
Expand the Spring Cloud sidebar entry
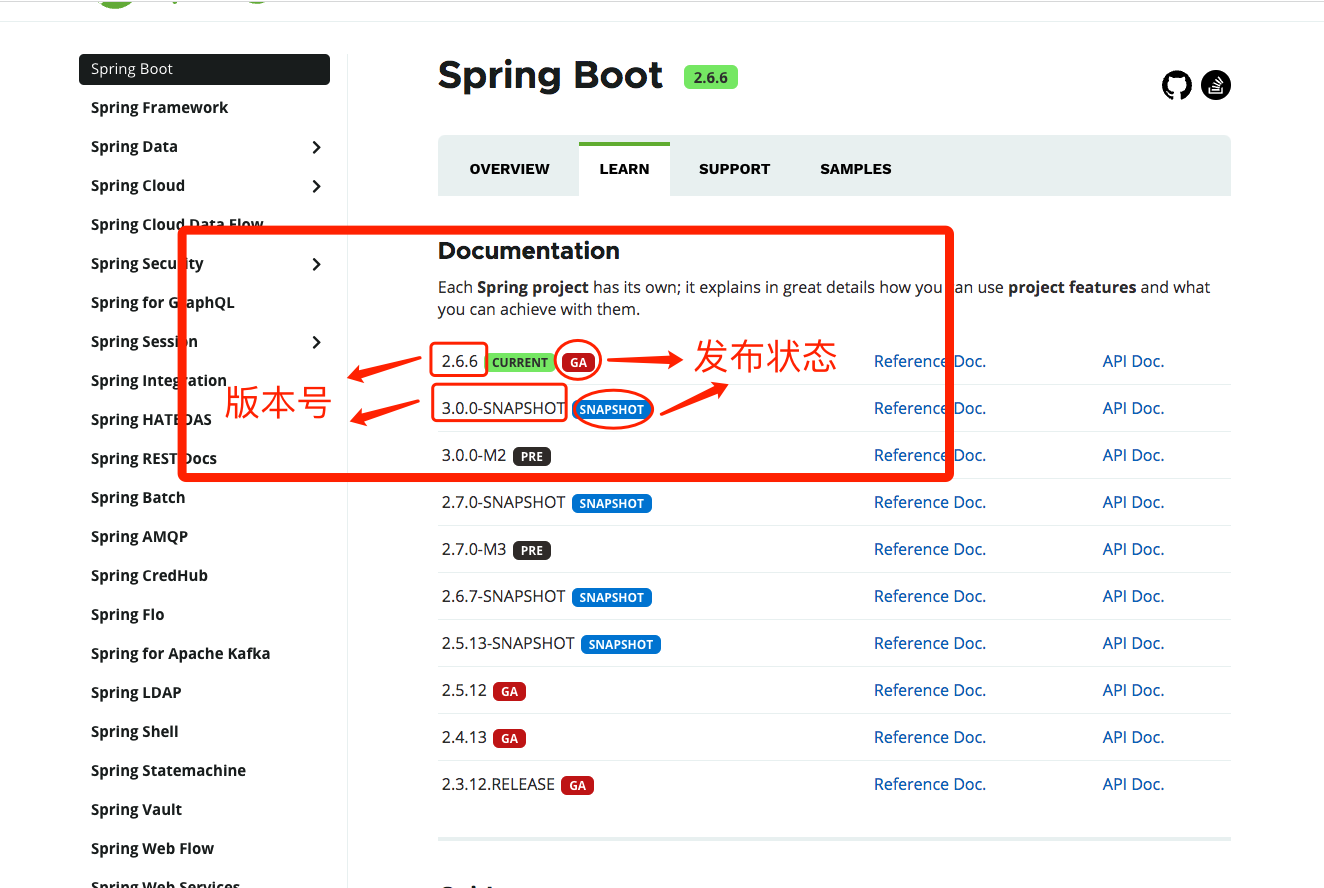pos(317,186)
